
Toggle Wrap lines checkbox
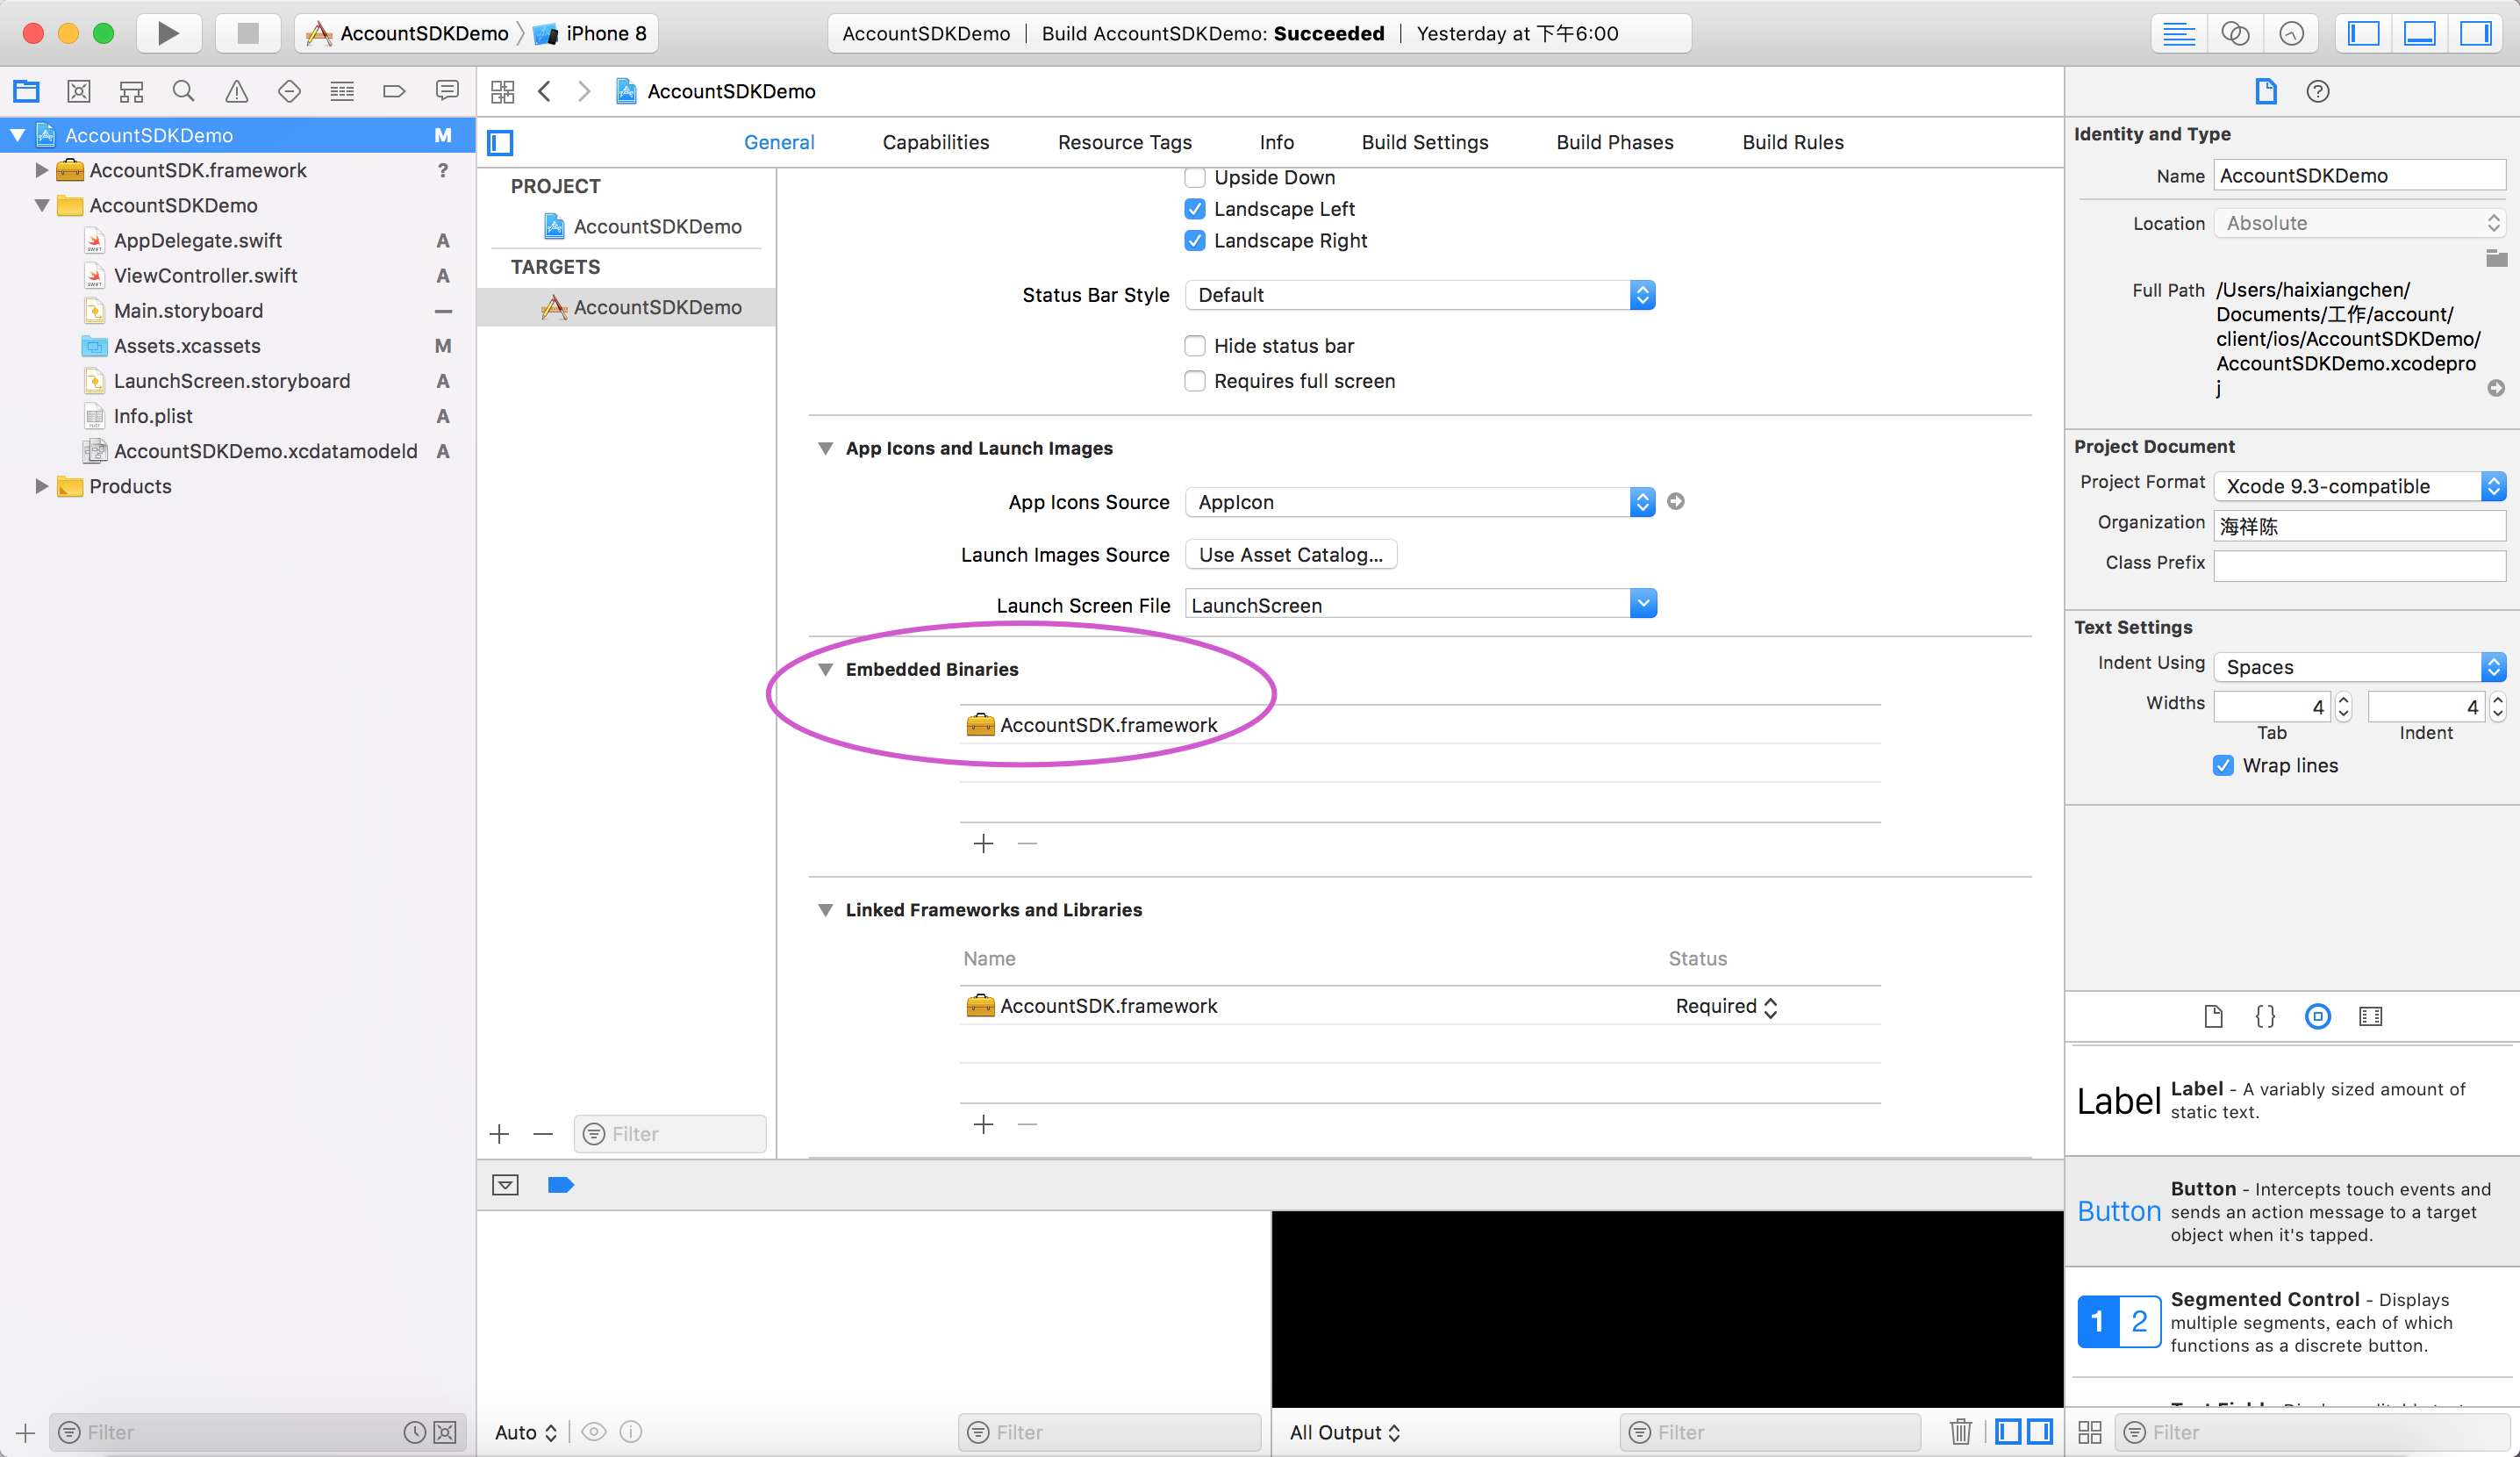pyautogui.click(x=2223, y=765)
